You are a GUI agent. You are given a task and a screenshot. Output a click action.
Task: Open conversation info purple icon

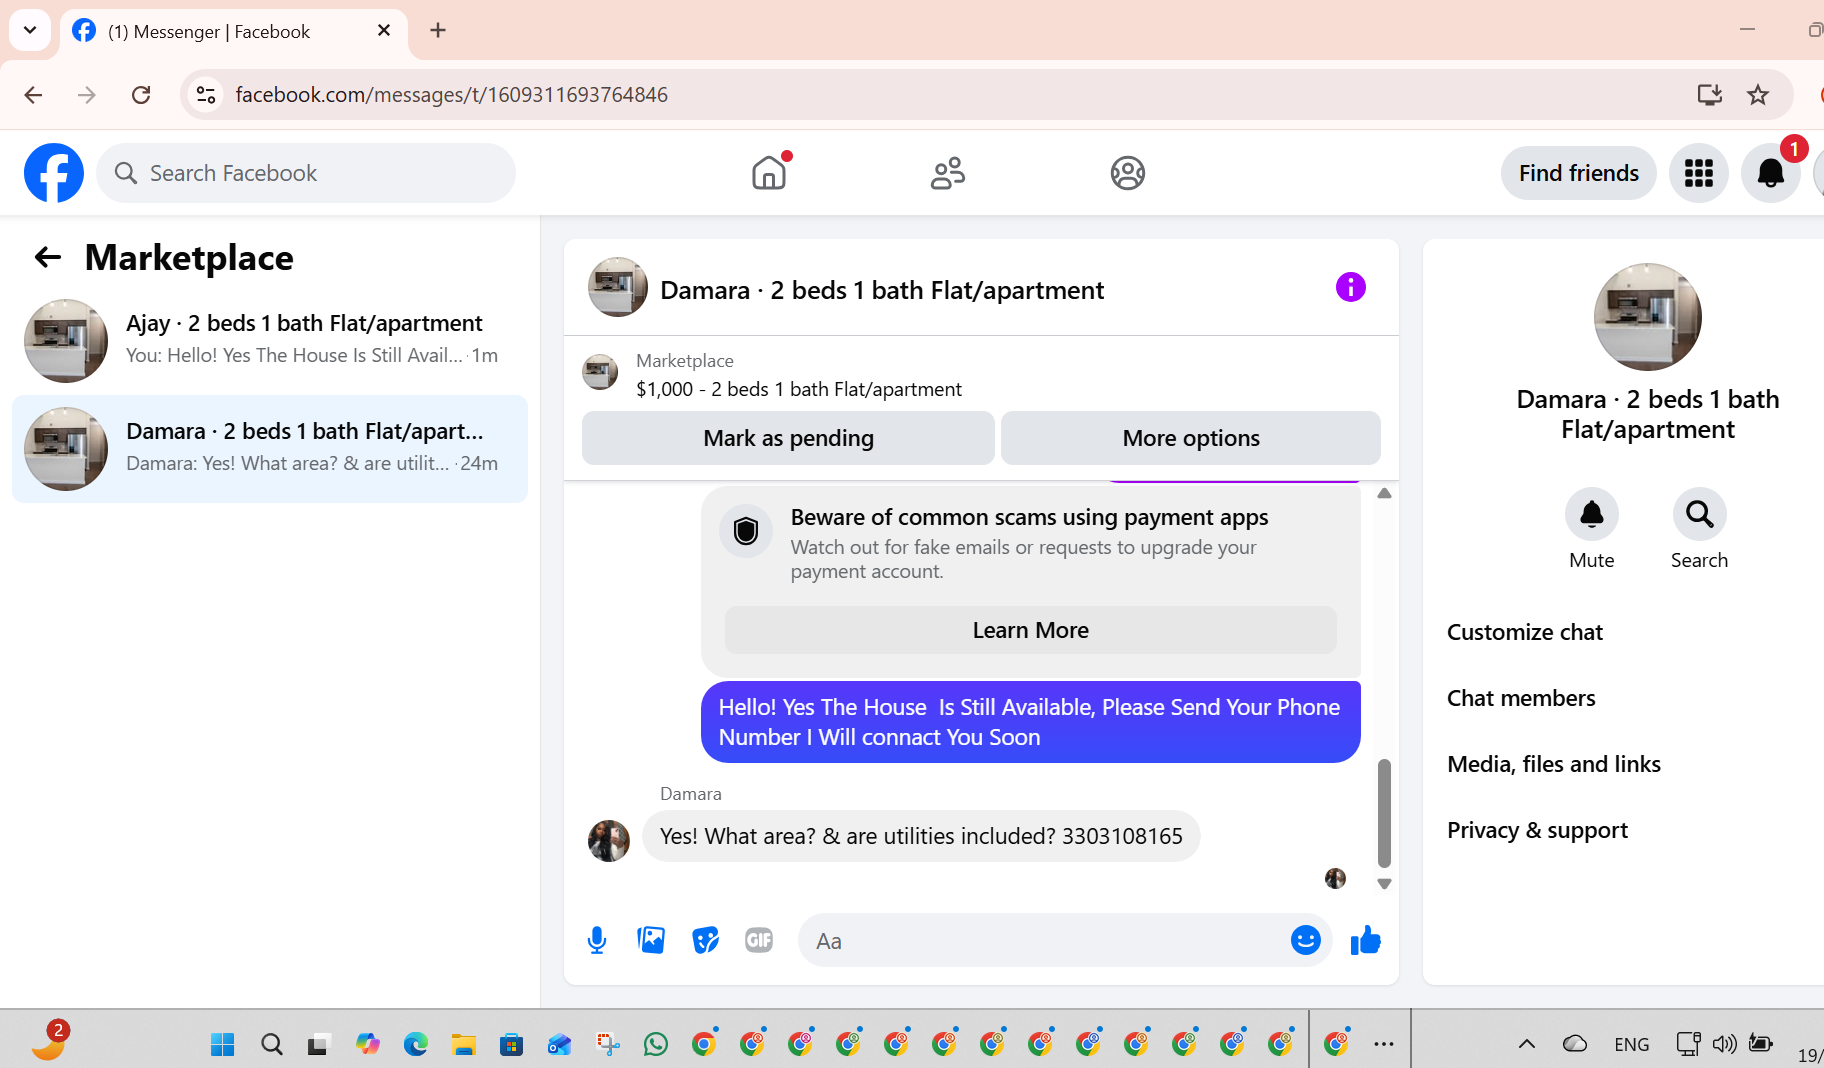pyautogui.click(x=1350, y=288)
